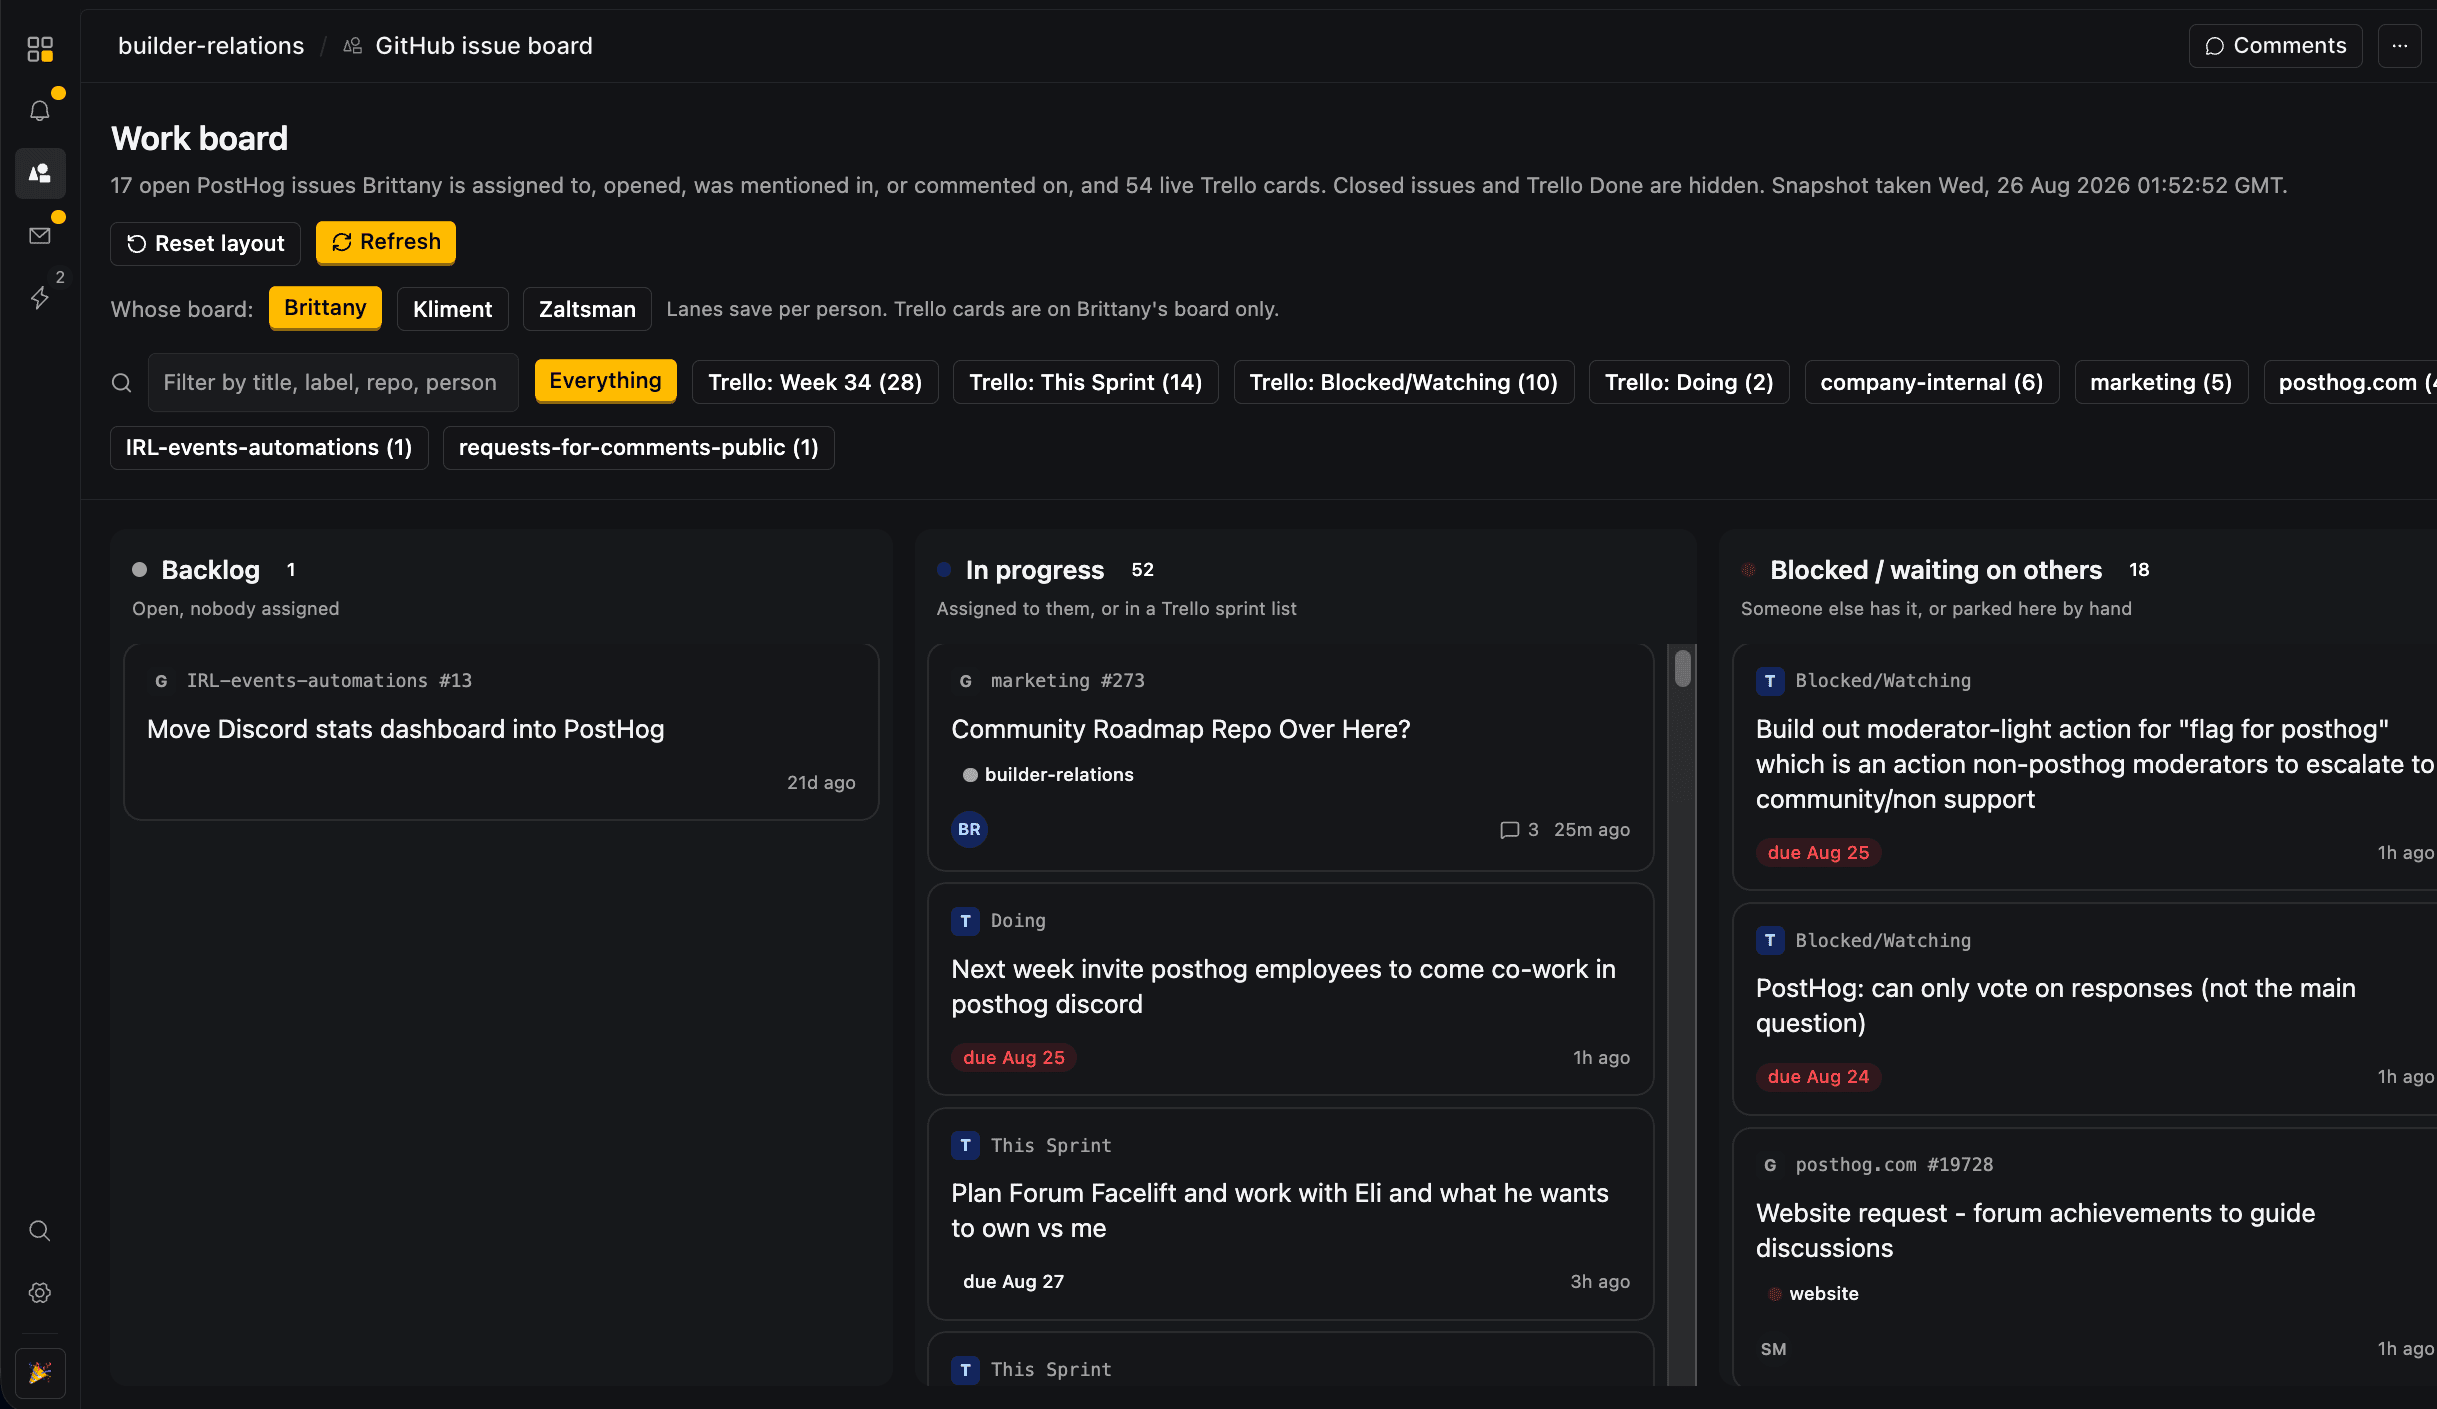Open the card about inviting posthog employees to co-work
2437x1409 pixels.
(x=1283, y=986)
